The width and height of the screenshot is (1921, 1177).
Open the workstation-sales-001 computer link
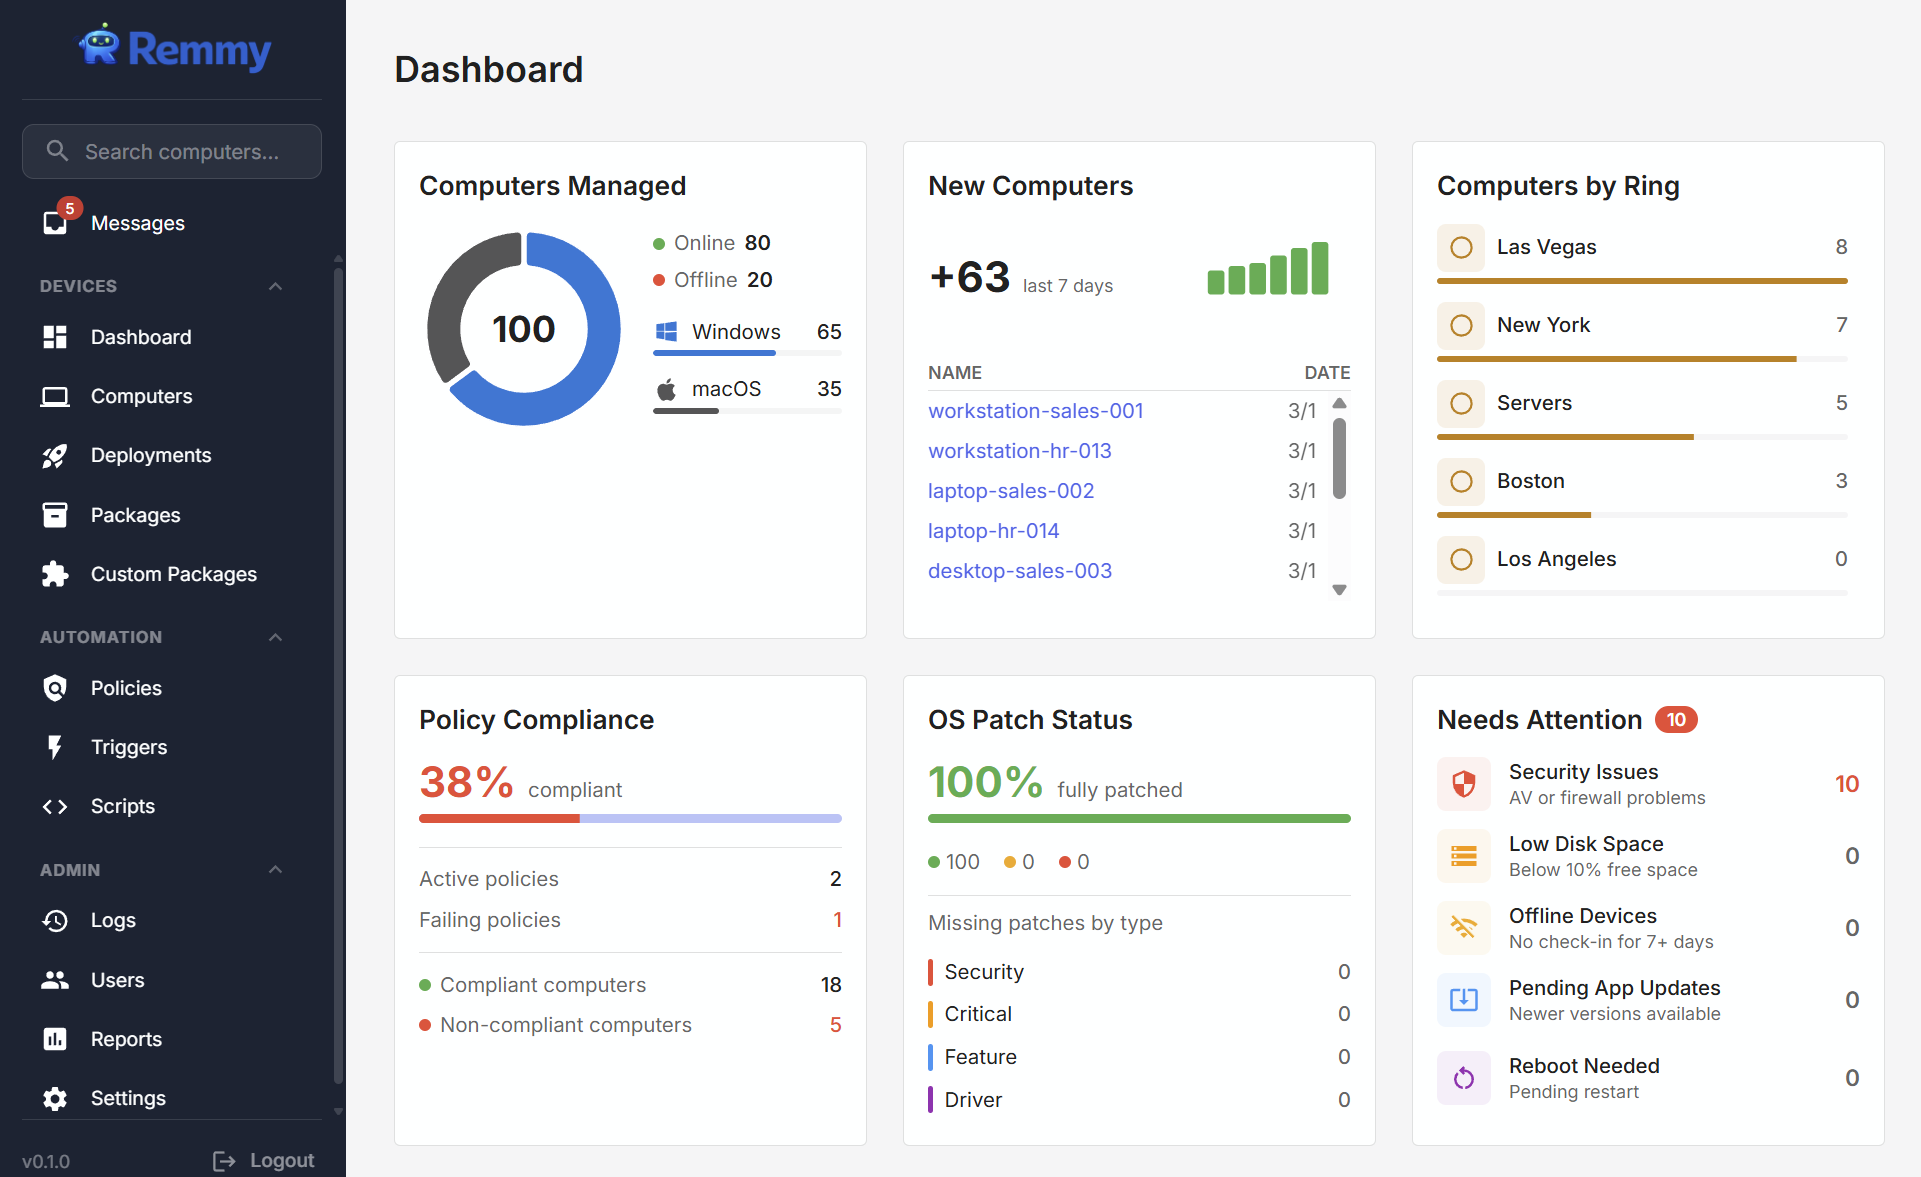(x=1035, y=410)
